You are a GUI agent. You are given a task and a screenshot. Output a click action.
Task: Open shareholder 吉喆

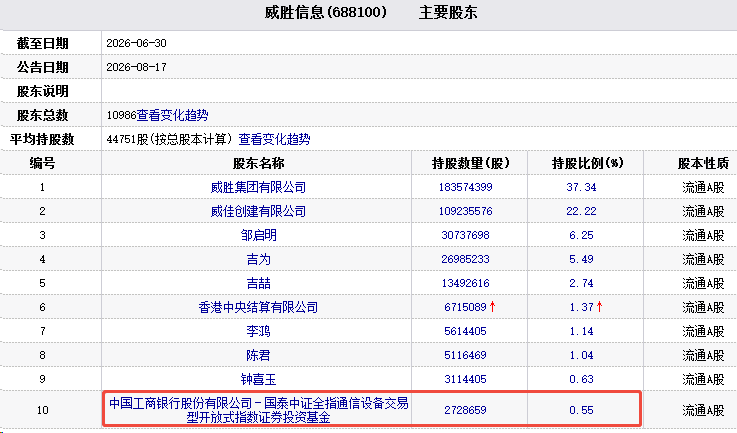pos(259,283)
